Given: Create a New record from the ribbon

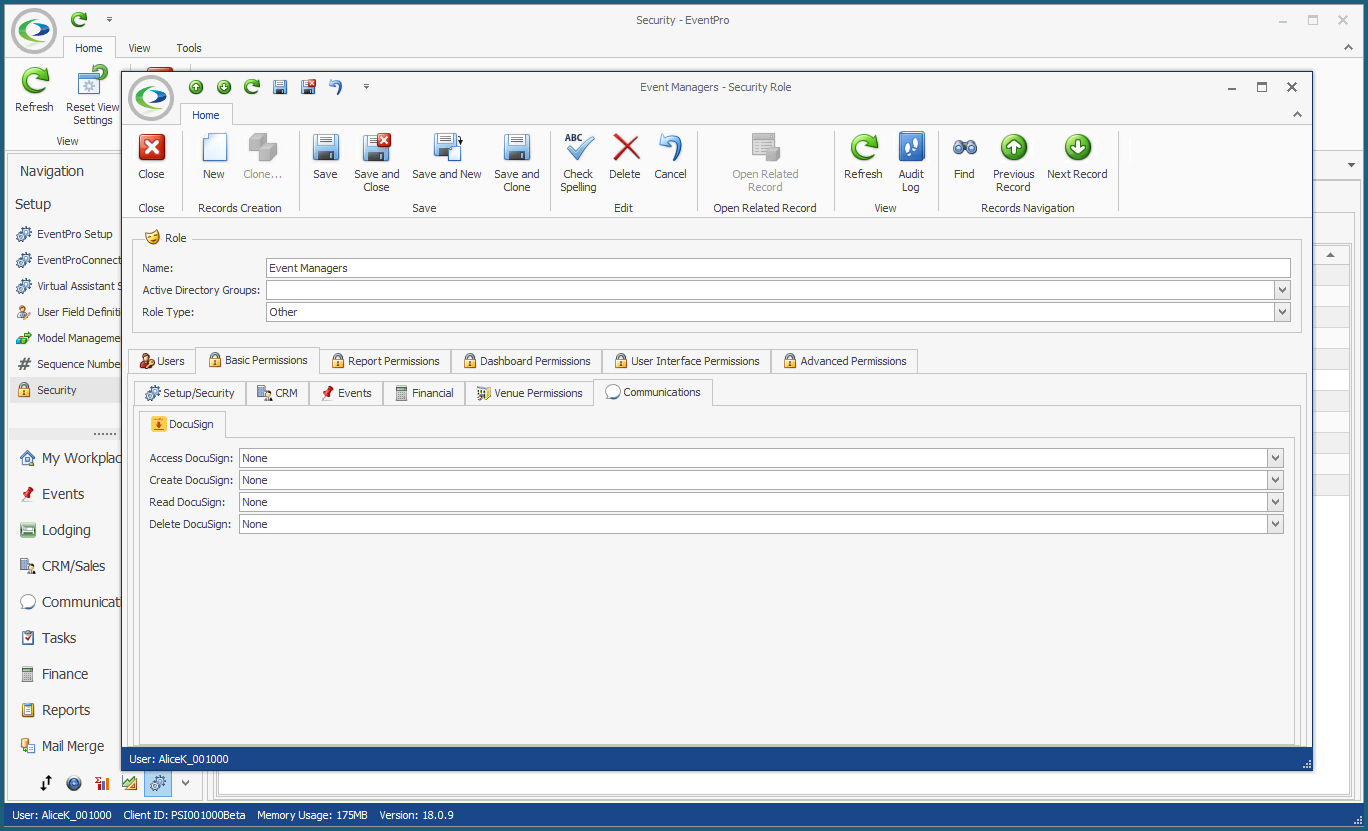Looking at the screenshot, I should pos(214,158).
